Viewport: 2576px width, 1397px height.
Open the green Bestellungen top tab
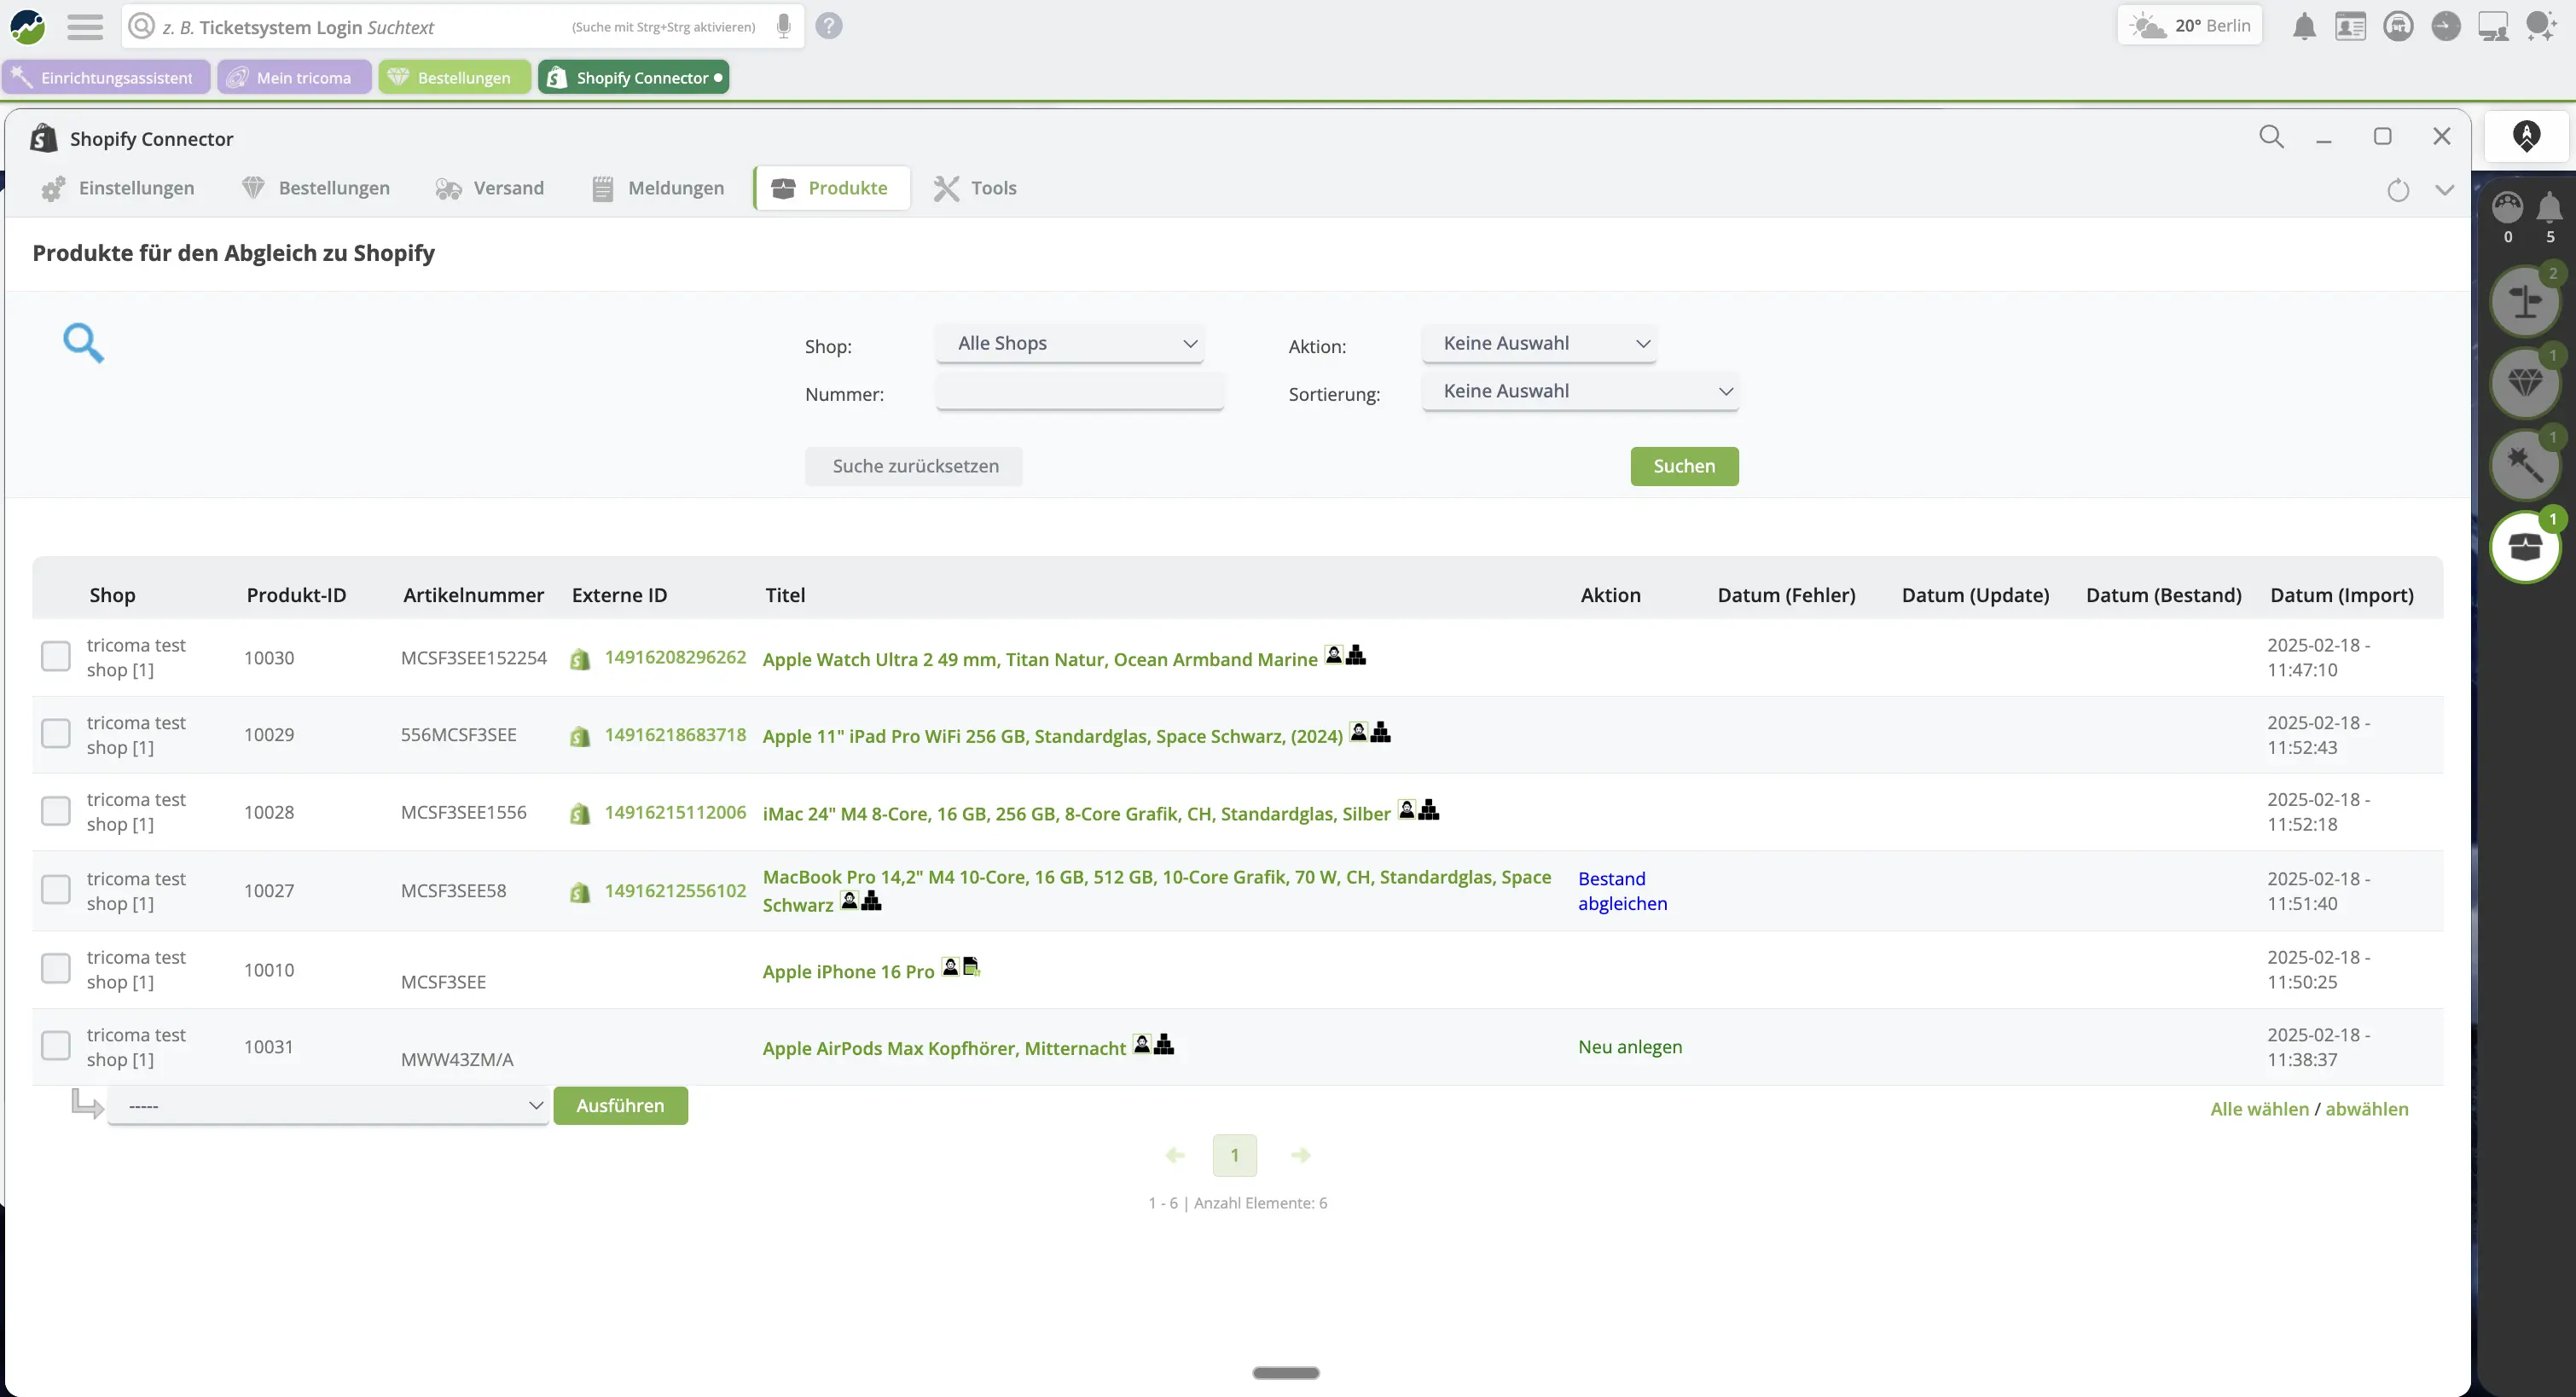pyautogui.click(x=454, y=77)
